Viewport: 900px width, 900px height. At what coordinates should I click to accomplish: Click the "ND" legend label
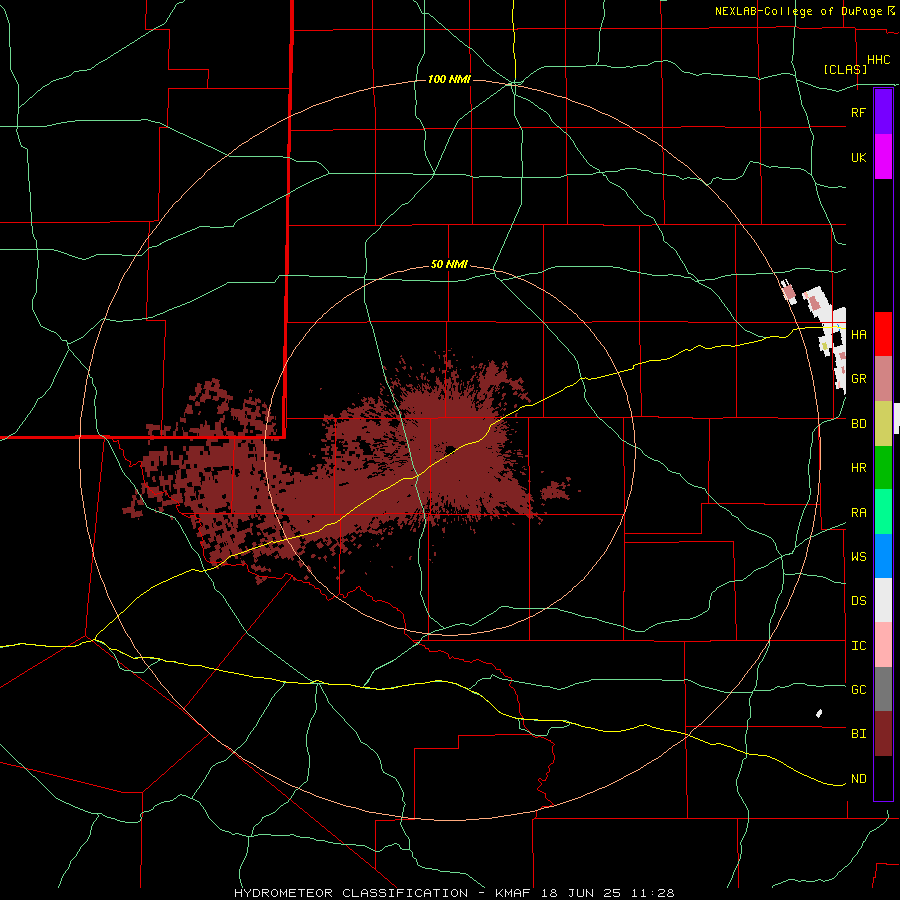point(858,779)
